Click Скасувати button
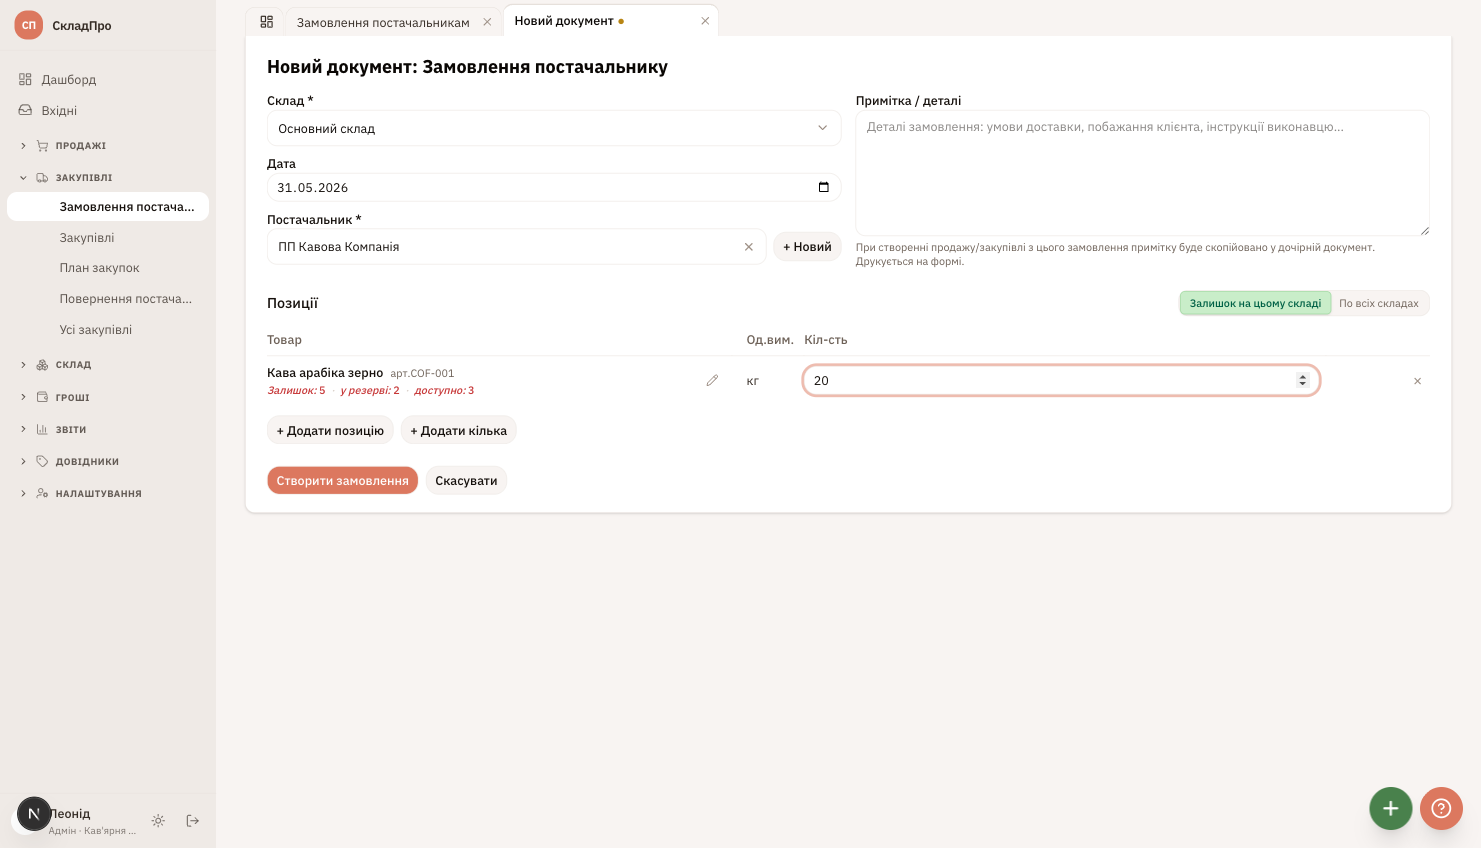Viewport: 1481px width, 848px height. pyautogui.click(x=466, y=481)
